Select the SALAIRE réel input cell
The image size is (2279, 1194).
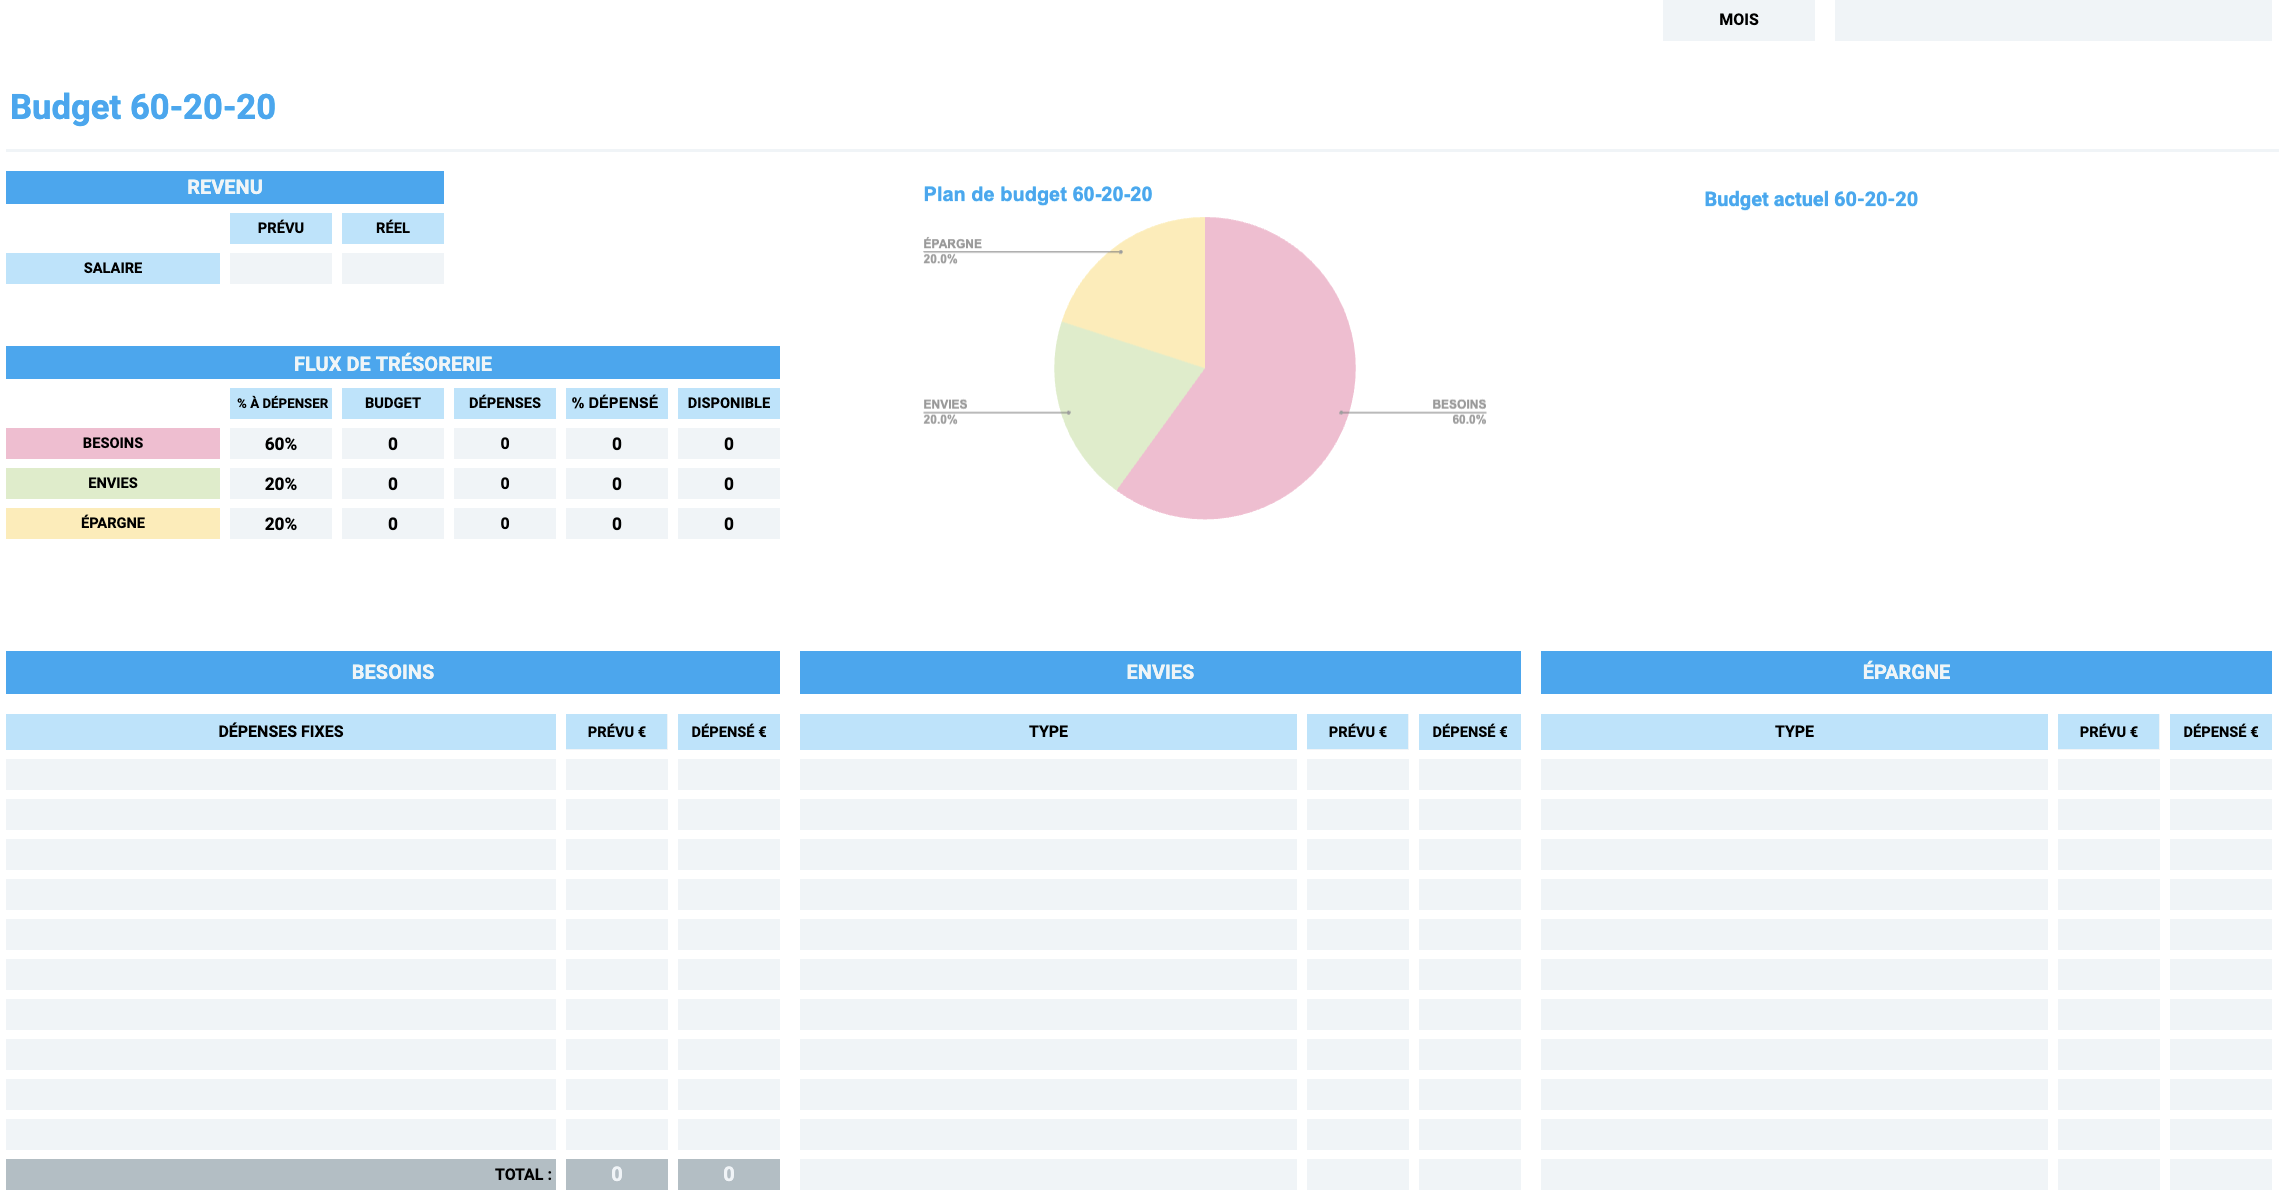pyautogui.click(x=393, y=268)
